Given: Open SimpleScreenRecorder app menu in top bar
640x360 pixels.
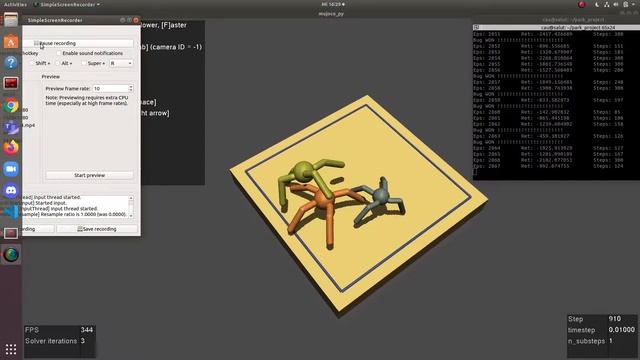Looking at the screenshot, I should click(67, 4).
